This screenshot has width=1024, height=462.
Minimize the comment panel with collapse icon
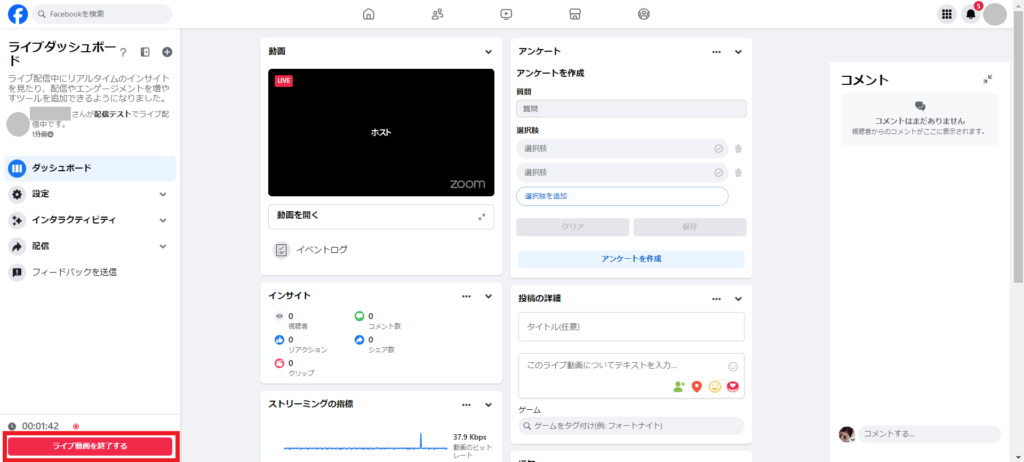[988, 79]
